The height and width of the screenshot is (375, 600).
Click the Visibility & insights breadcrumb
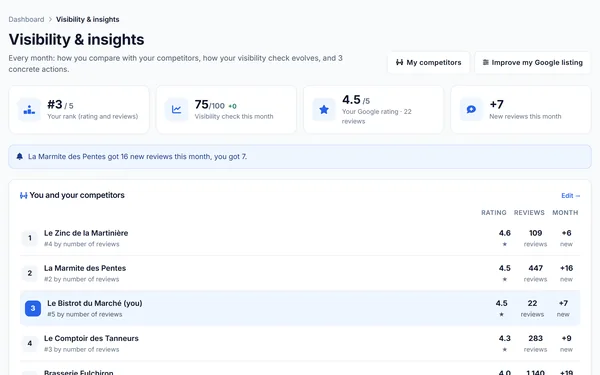click(88, 20)
